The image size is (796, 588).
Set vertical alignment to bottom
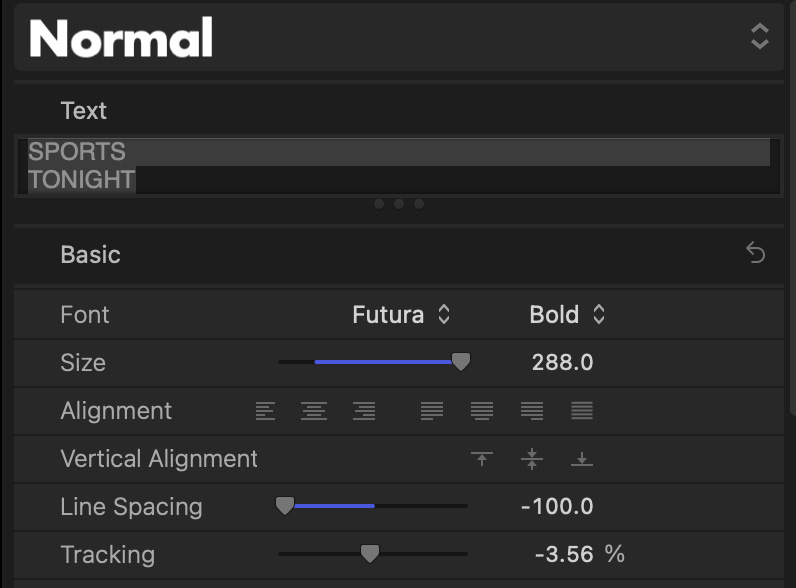[582, 459]
